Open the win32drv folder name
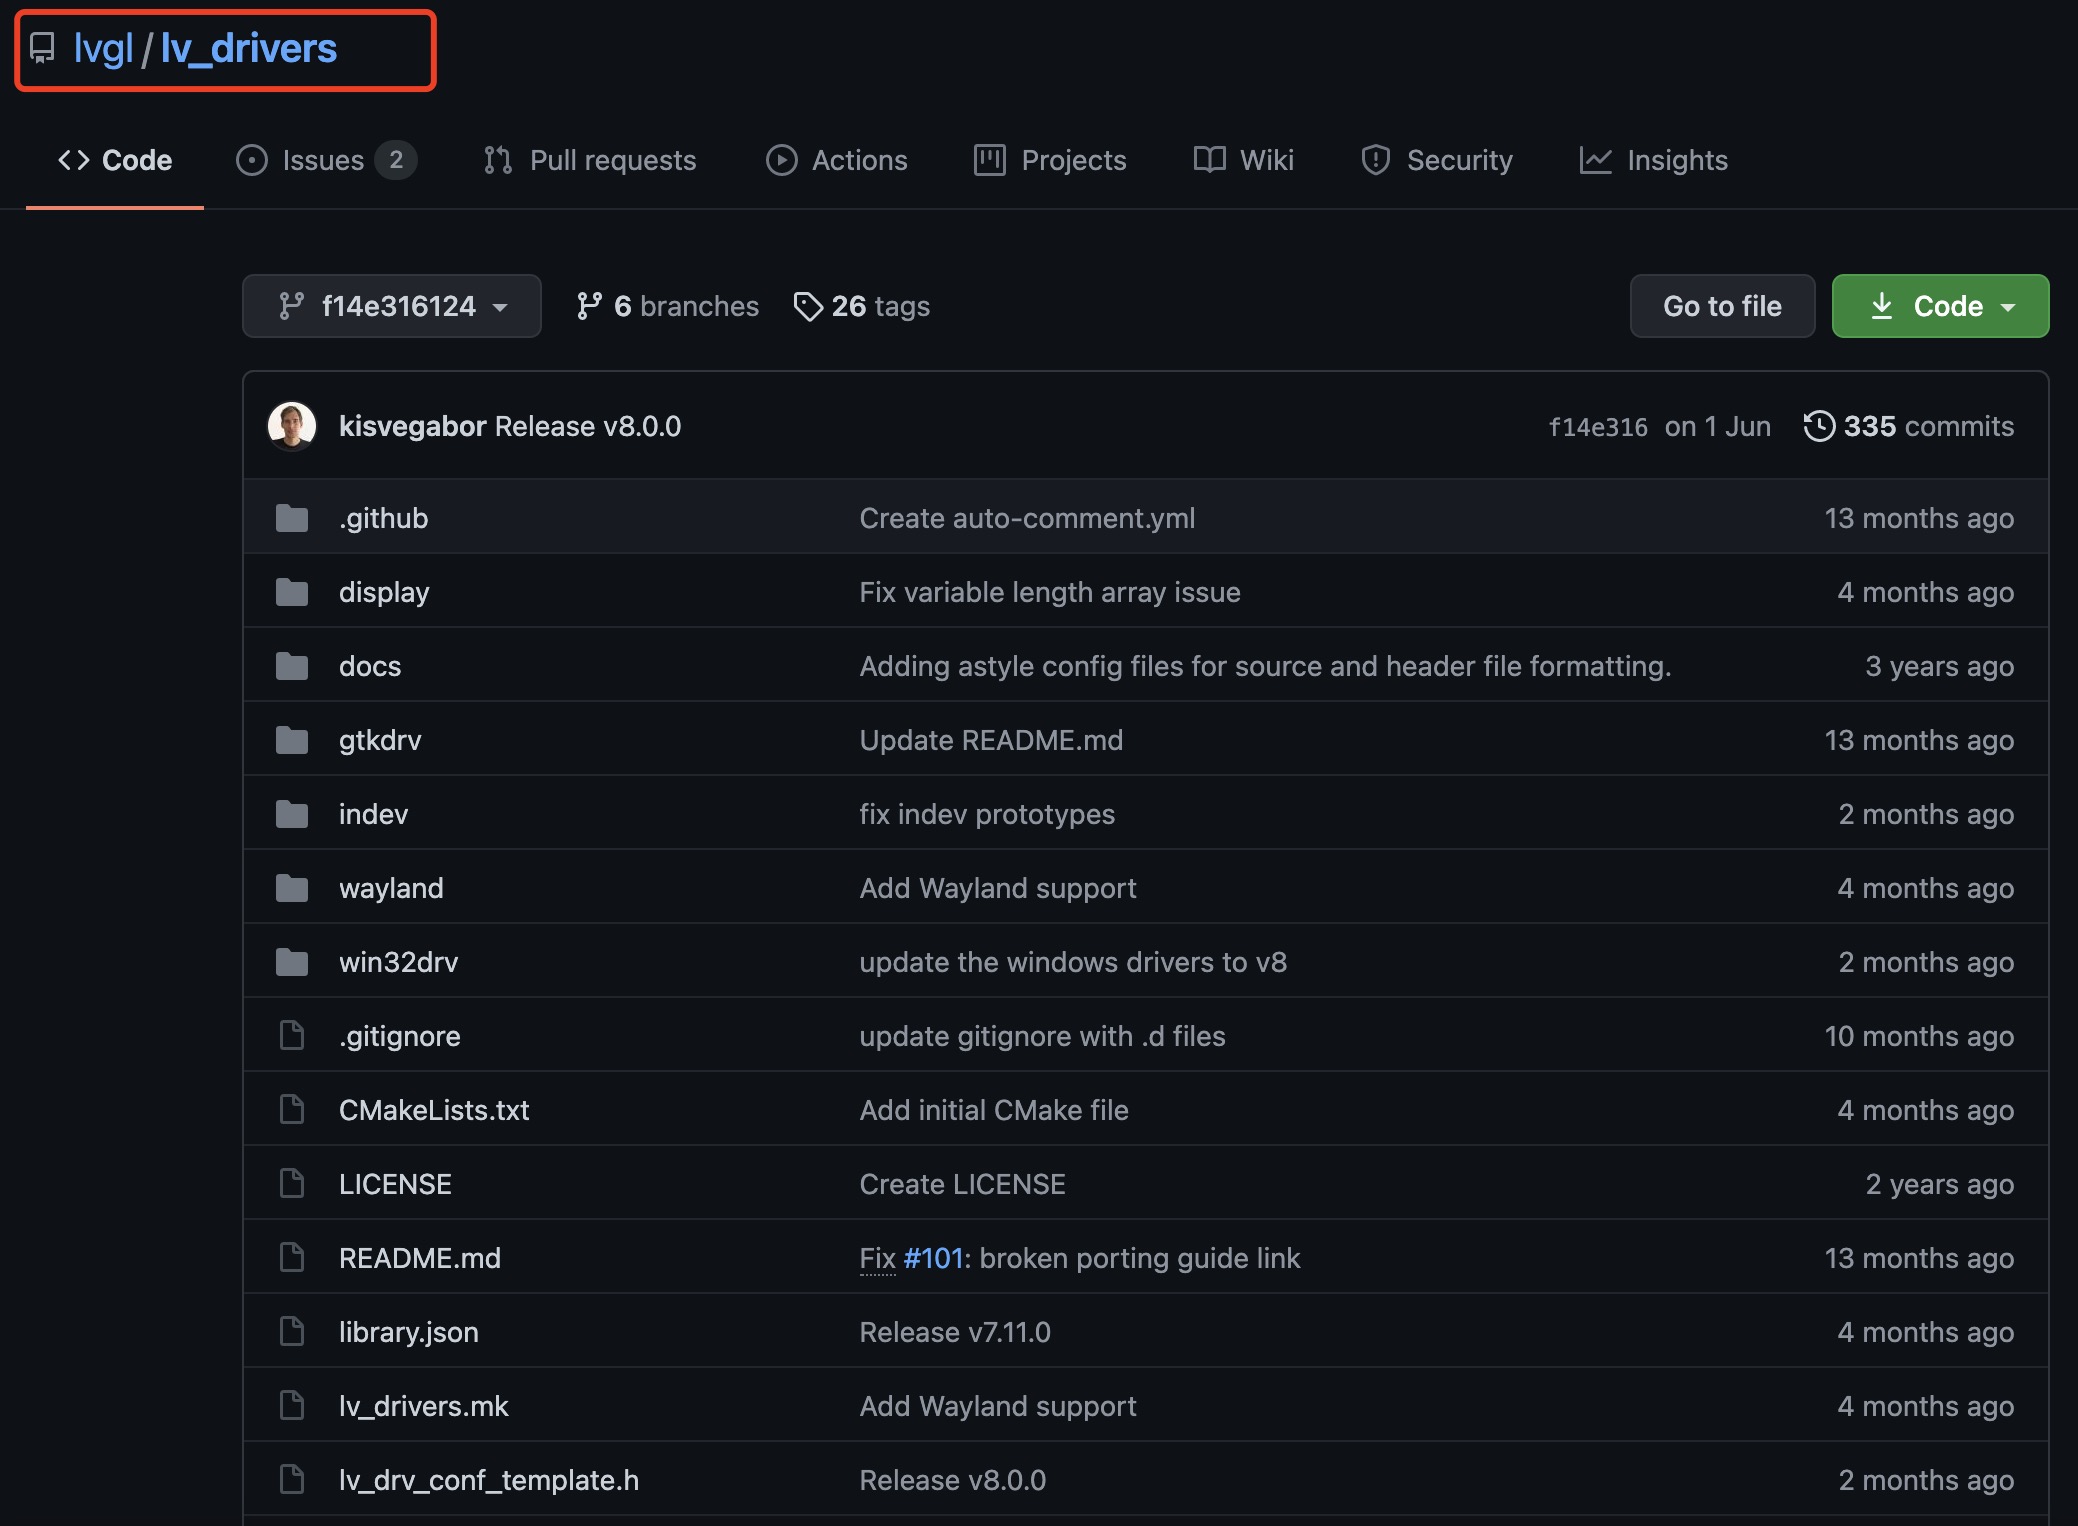This screenshot has width=2078, height=1526. pyautogui.click(x=399, y=962)
